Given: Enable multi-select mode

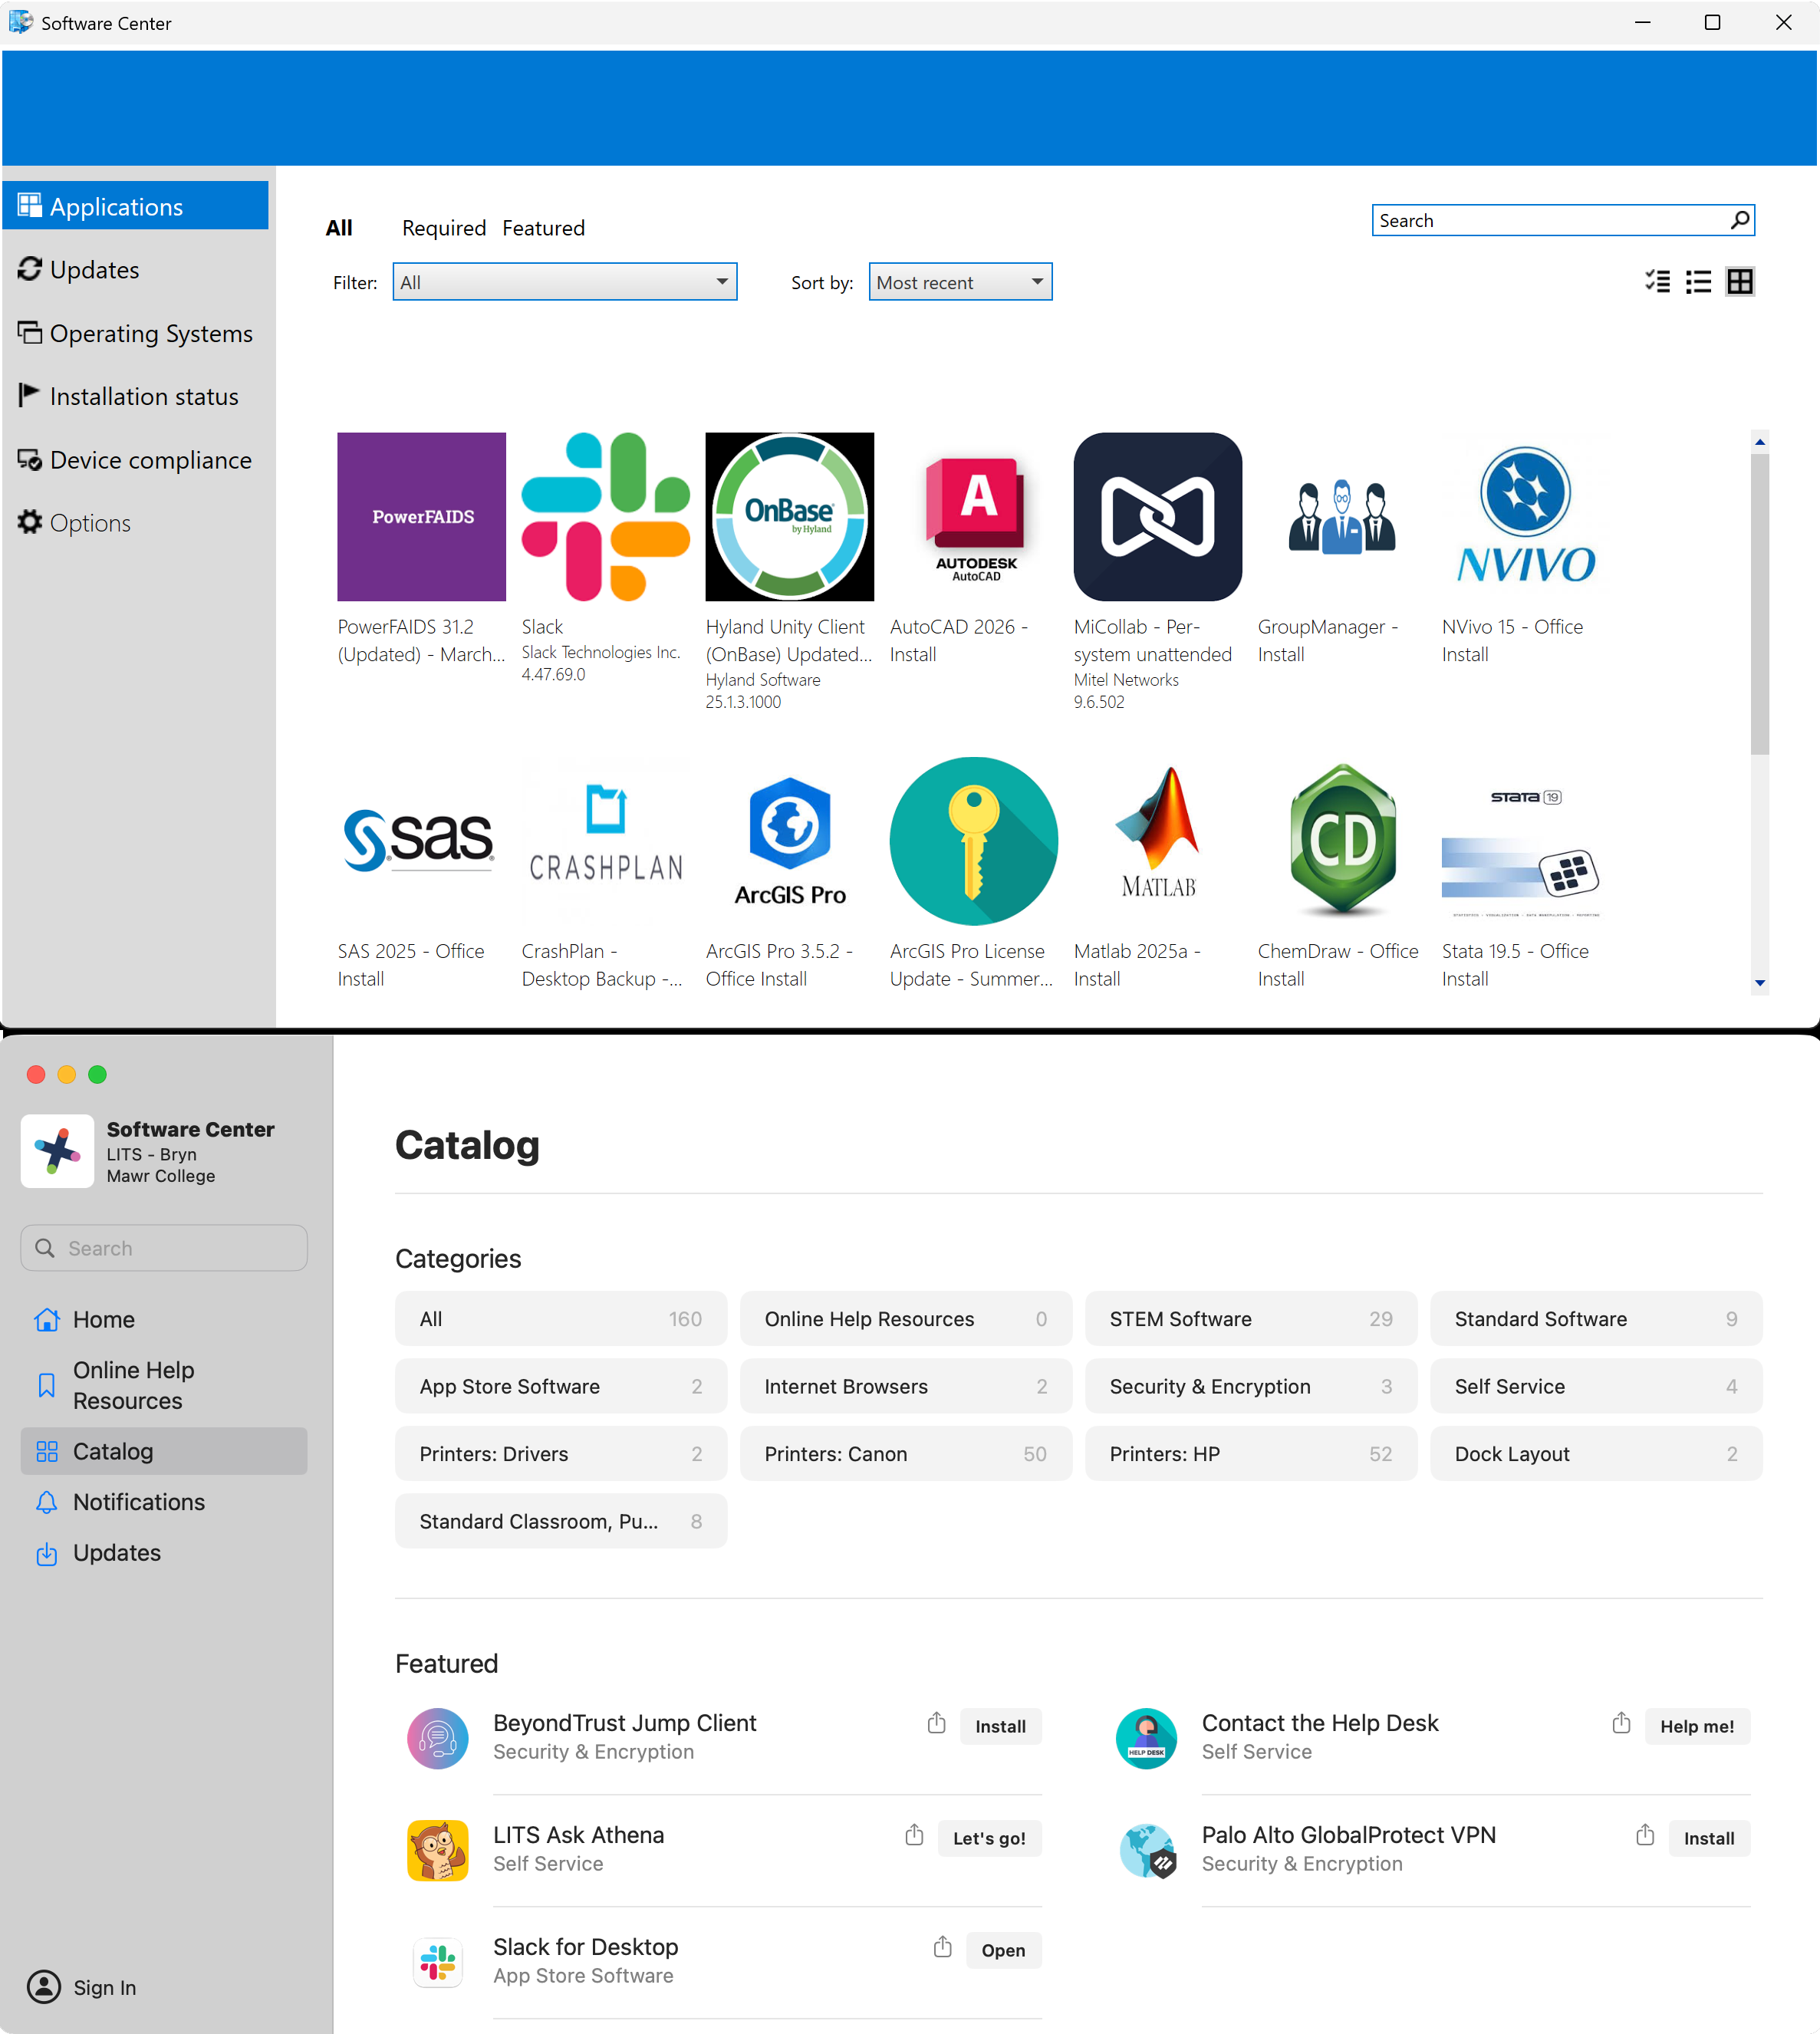Looking at the screenshot, I should tap(1657, 281).
